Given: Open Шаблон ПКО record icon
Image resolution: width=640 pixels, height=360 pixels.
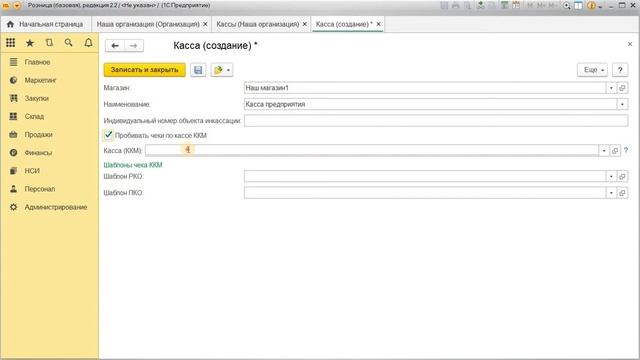Looking at the screenshot, I should click(x=622, y=193).
